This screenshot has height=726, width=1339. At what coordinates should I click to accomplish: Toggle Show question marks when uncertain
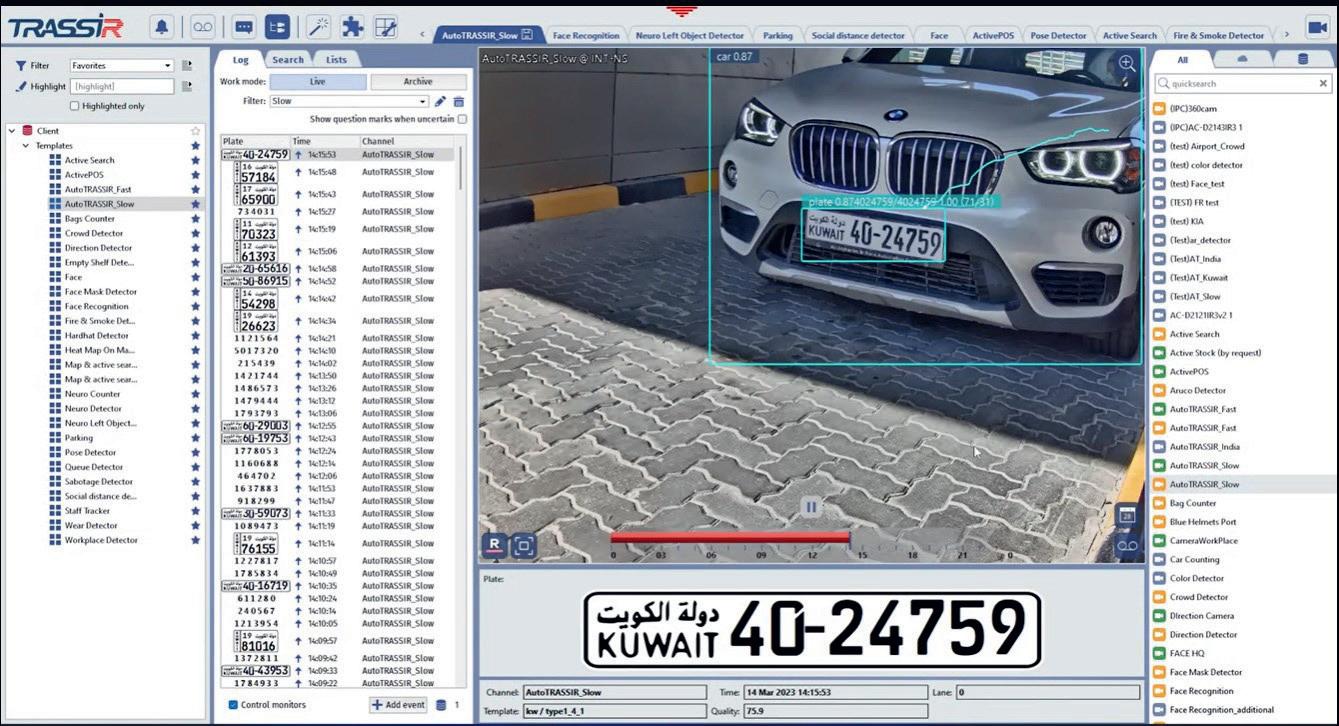coord(462,119)
